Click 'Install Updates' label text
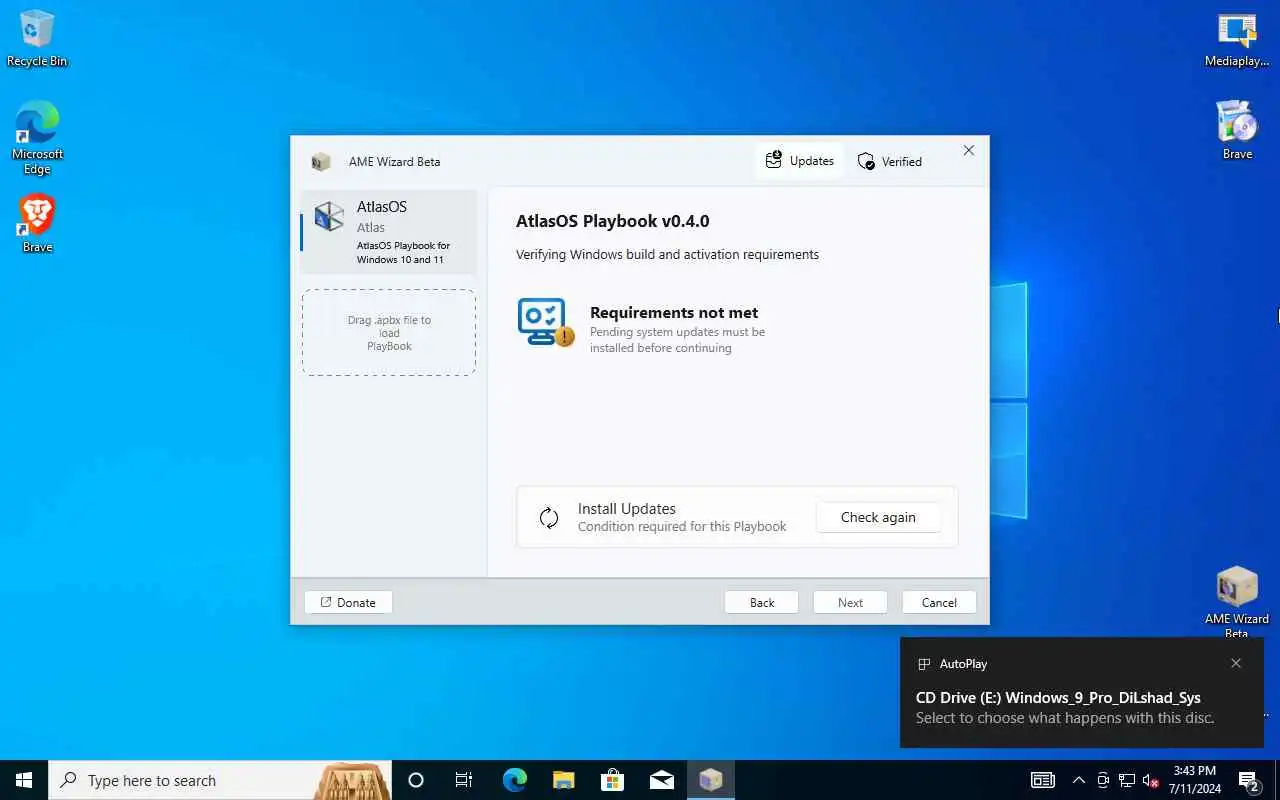1280x800 pixels. 627,509
